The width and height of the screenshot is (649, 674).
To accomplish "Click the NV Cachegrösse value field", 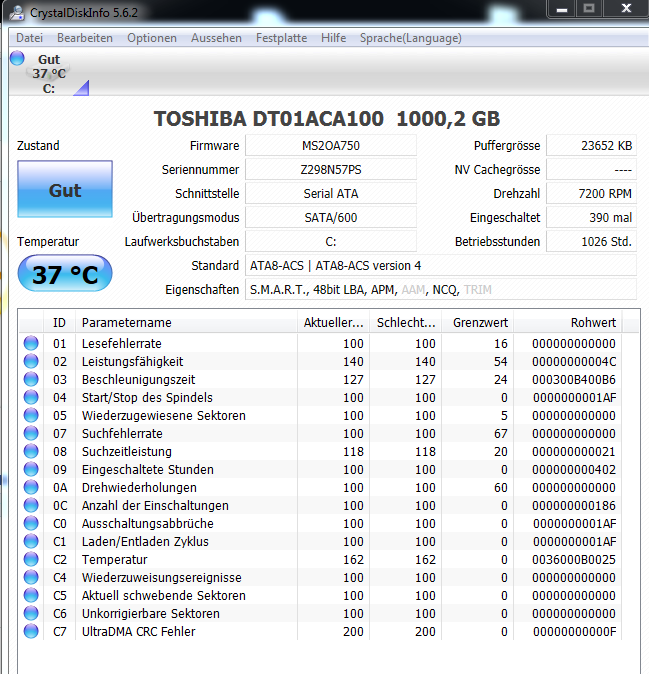I will coord(591,170).
